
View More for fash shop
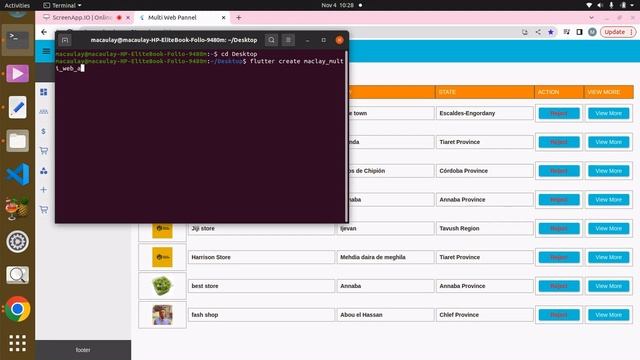coord(608,315)
